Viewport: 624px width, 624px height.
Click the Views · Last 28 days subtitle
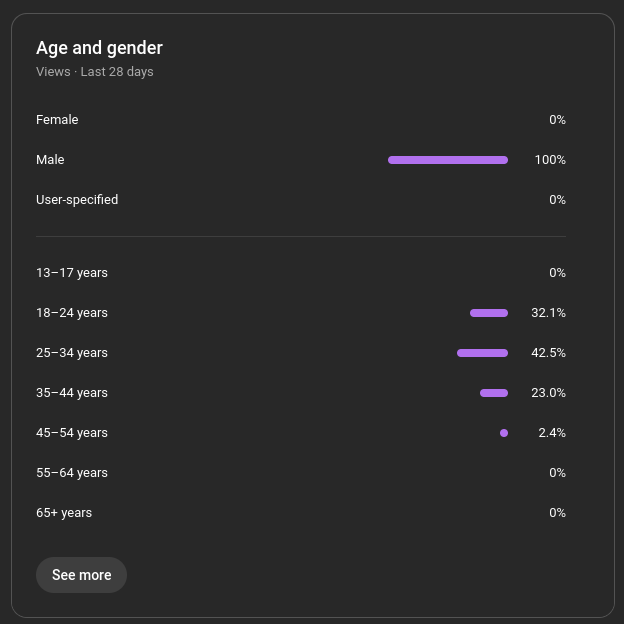click(95, 72)
